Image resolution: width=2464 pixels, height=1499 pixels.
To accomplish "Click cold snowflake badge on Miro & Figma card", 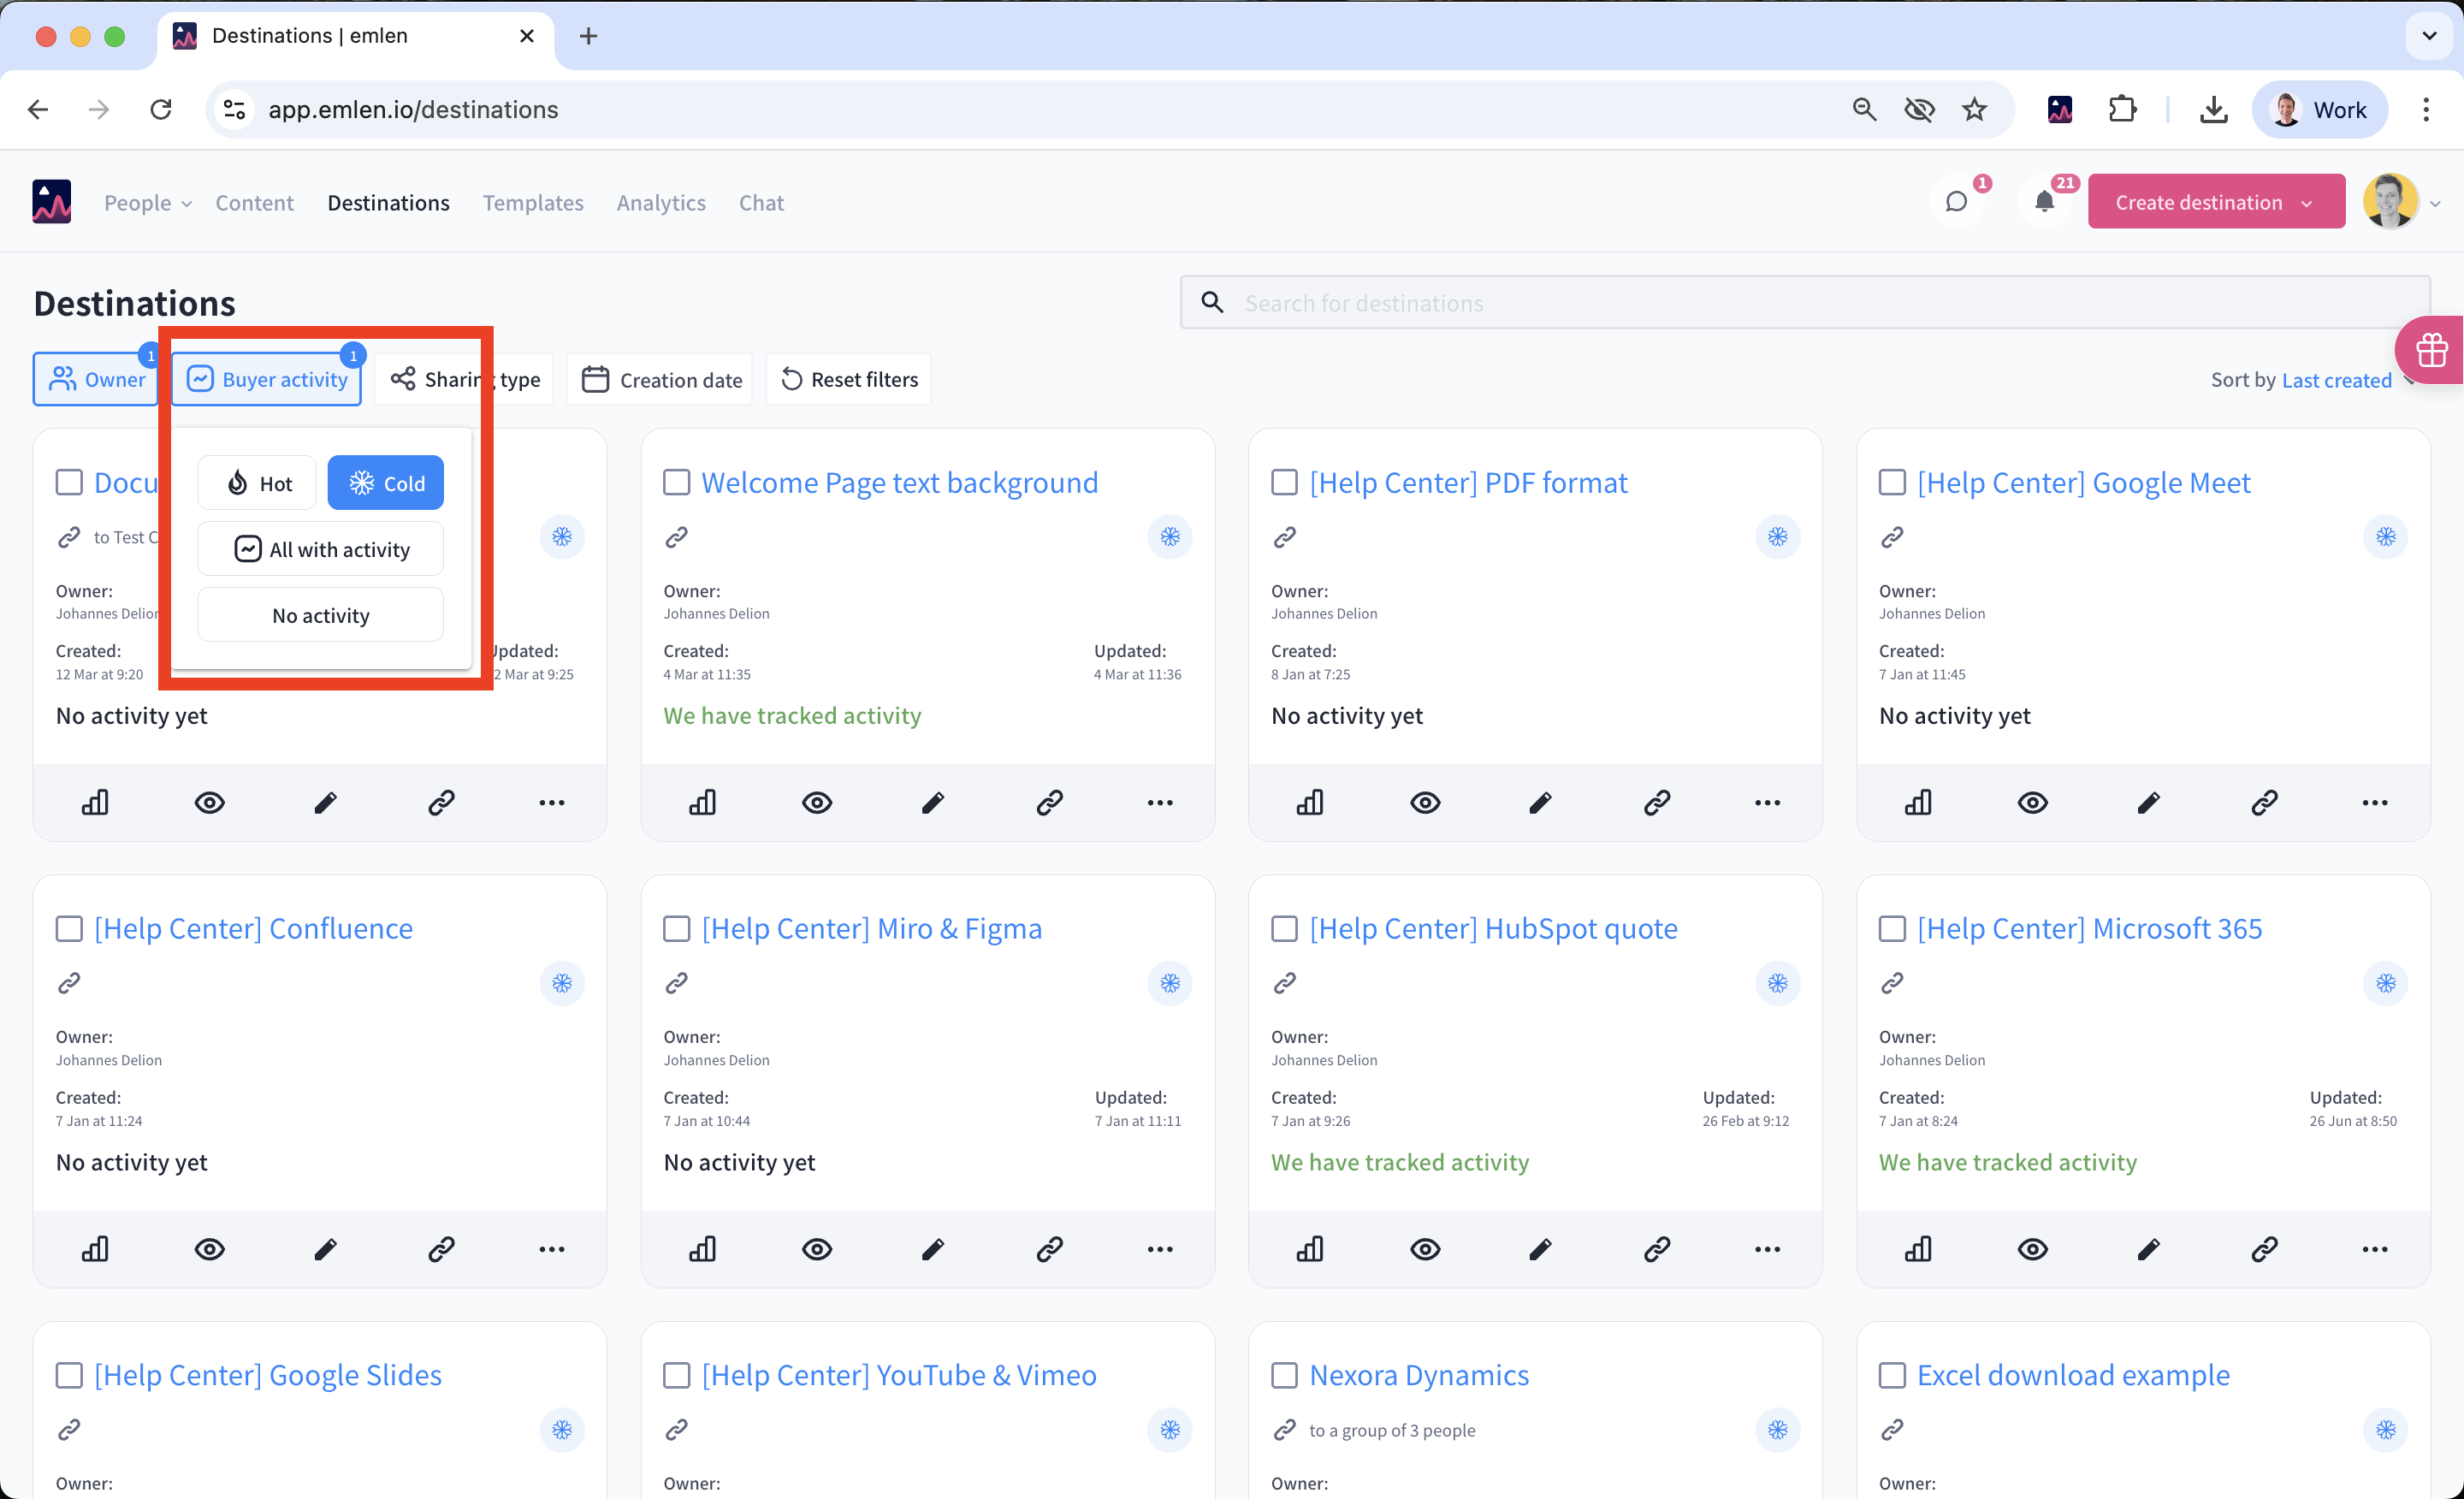I will tap(1169, 983).
